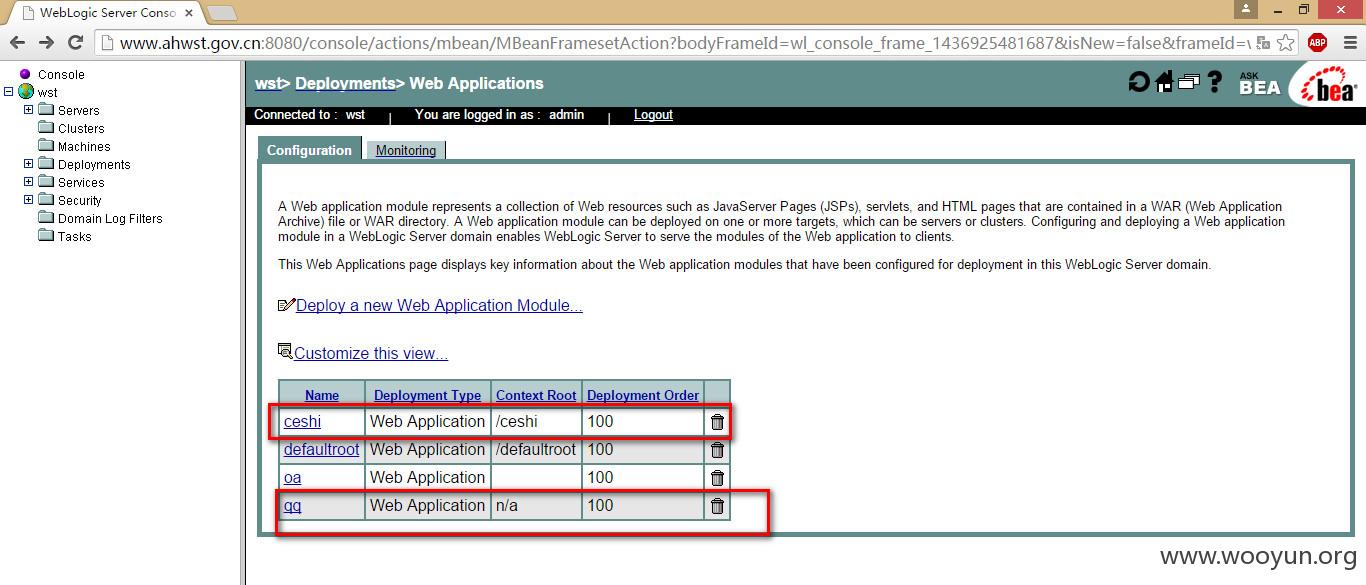Expand the Services tree node
This screenshot has width=1366, height=585.
coord(28,182)
